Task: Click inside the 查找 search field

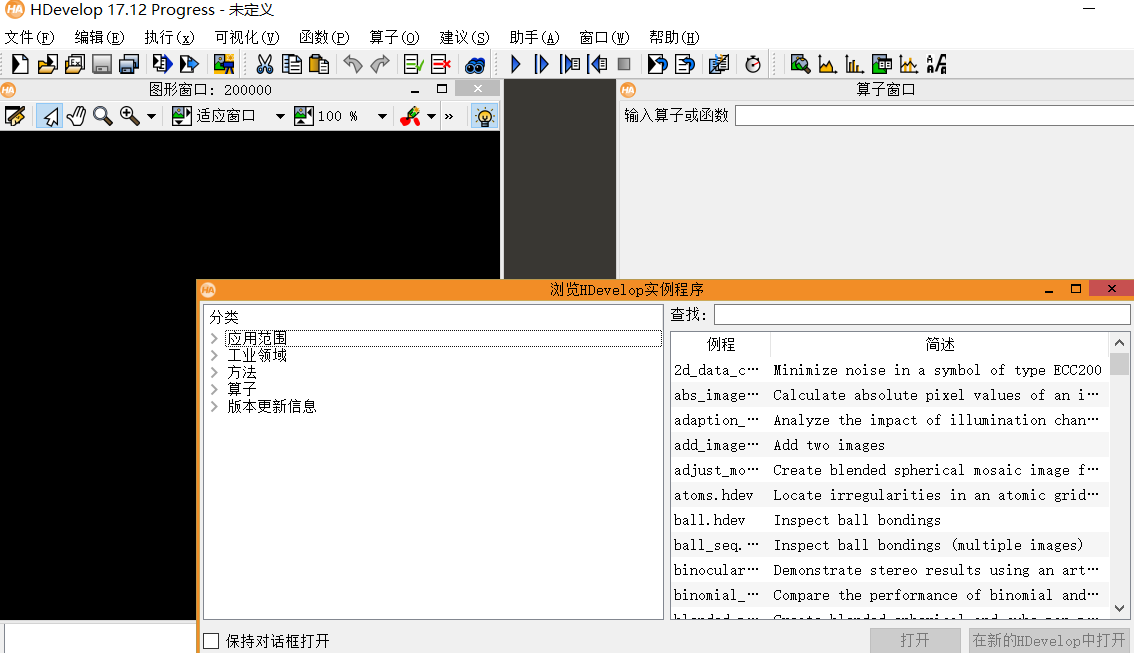Action: 920,314
